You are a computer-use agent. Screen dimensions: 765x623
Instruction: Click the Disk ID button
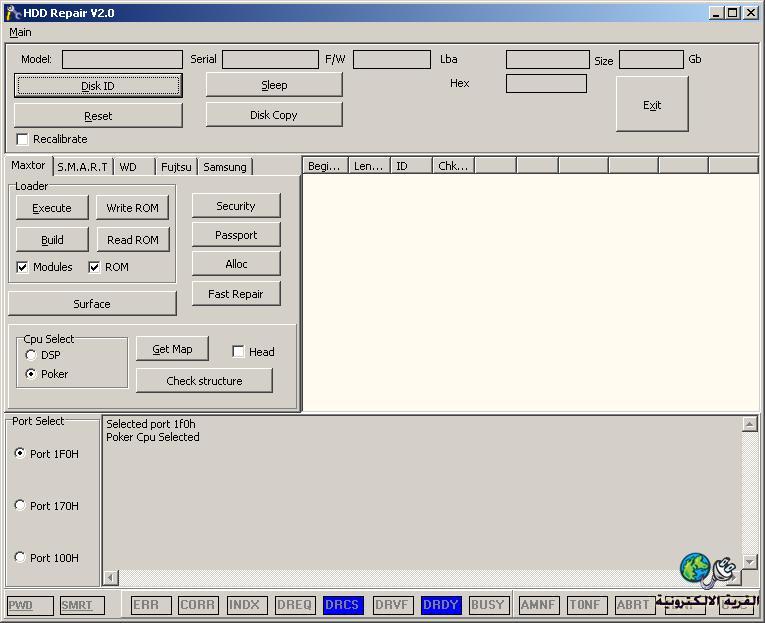(98, 86)
